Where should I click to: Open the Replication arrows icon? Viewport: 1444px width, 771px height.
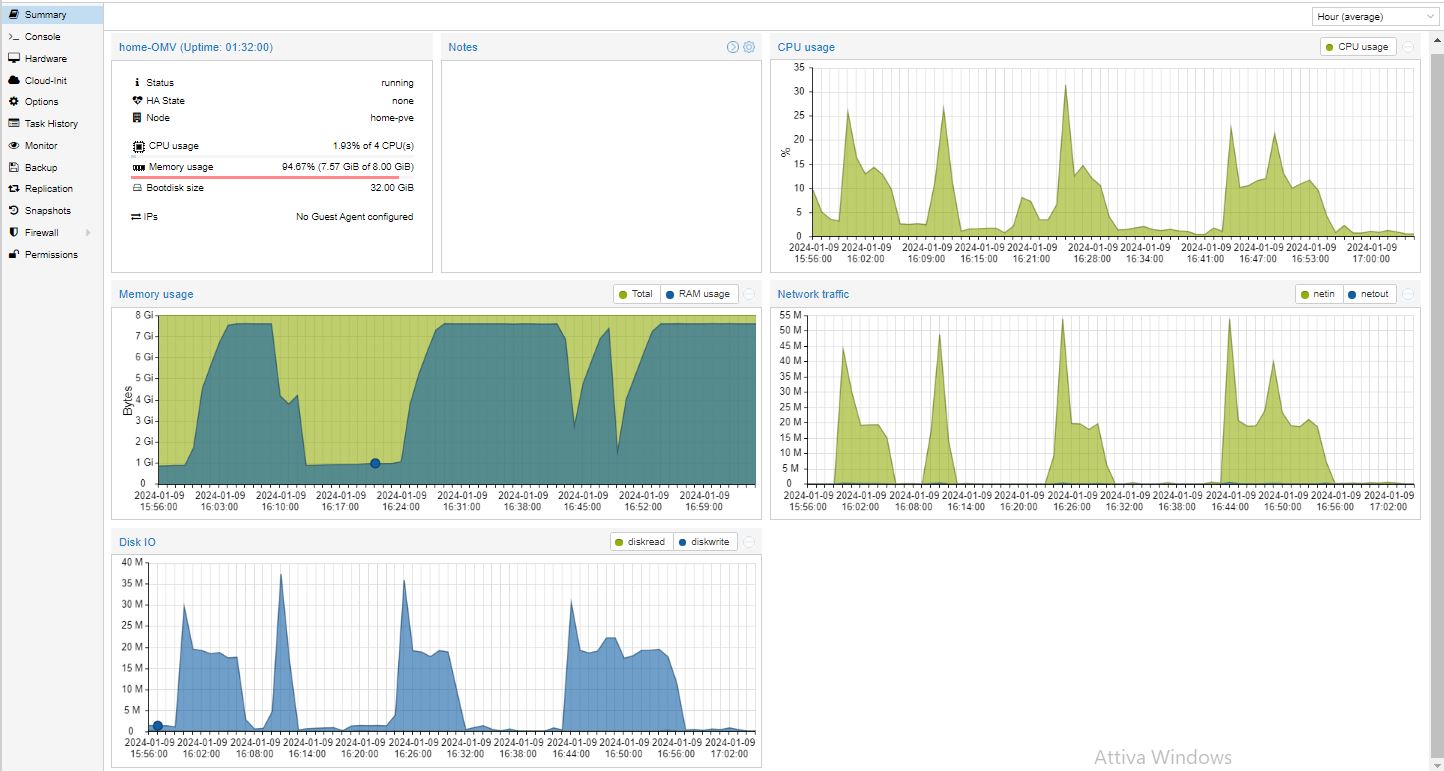[14, 189]
